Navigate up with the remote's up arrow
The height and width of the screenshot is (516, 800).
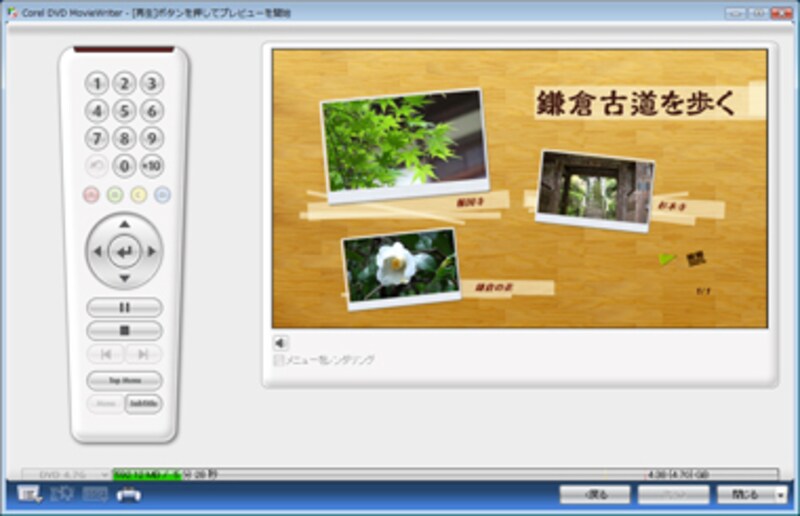click(x=124, y=224)
